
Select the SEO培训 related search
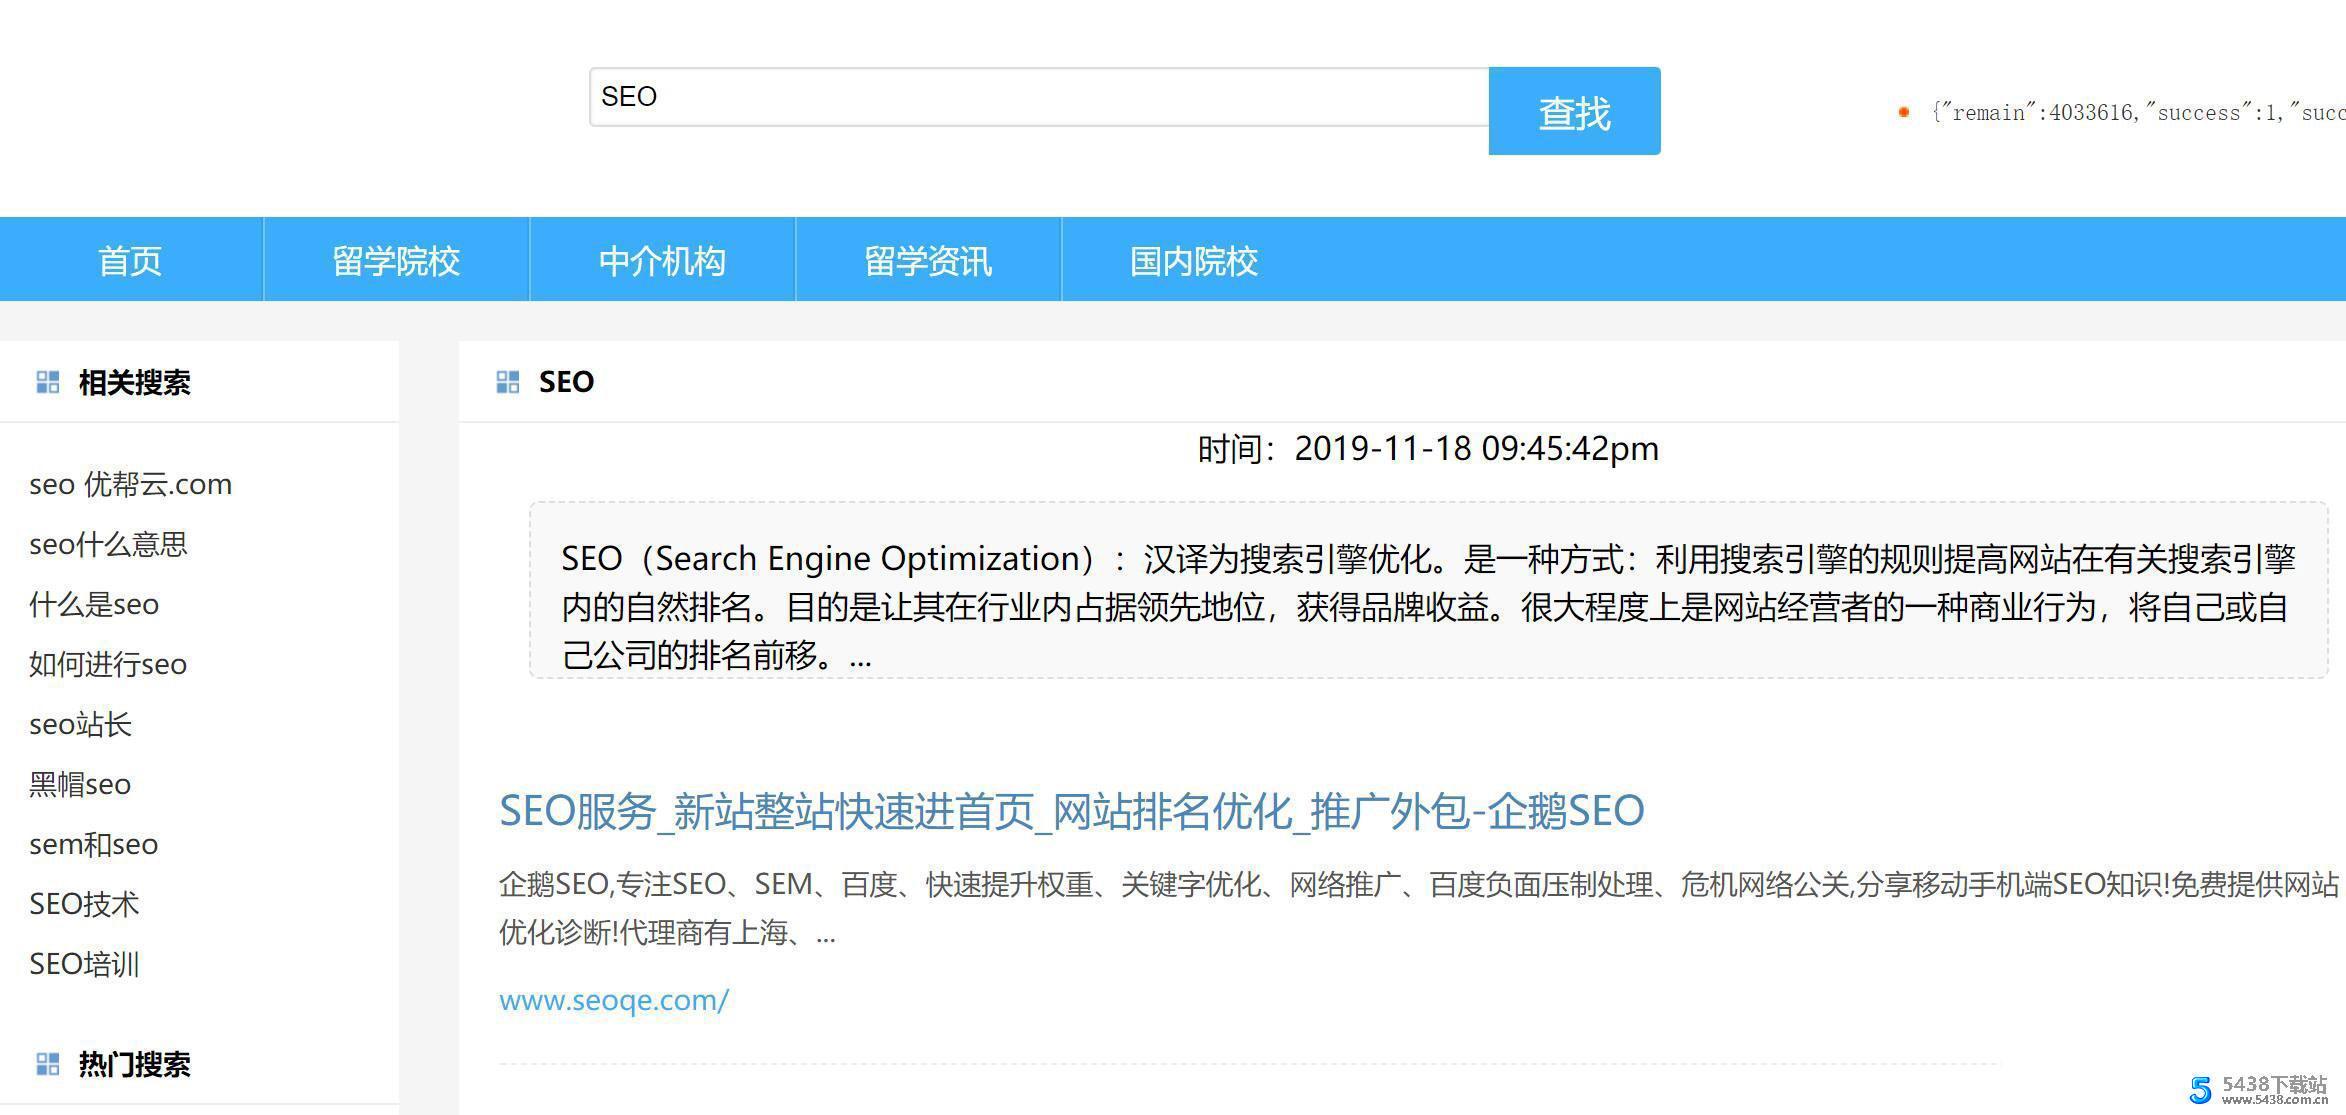(83, 964)
